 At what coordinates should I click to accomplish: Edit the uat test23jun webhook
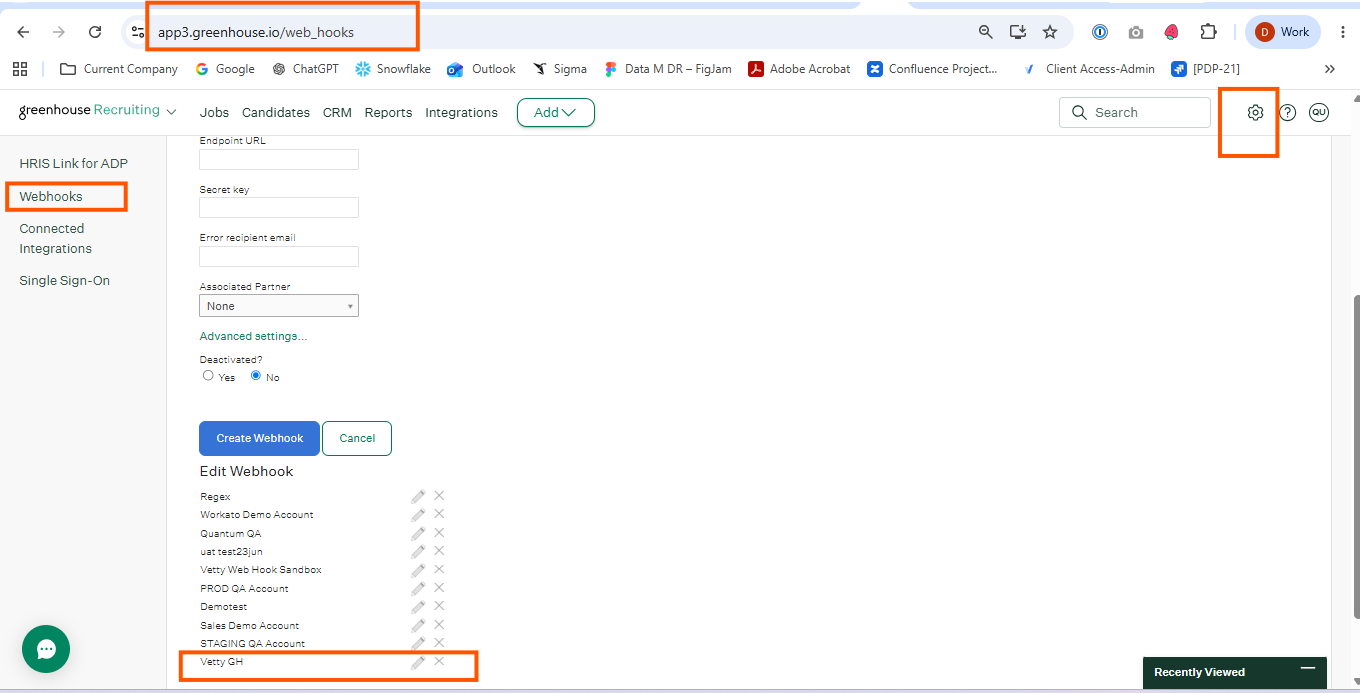418,551
